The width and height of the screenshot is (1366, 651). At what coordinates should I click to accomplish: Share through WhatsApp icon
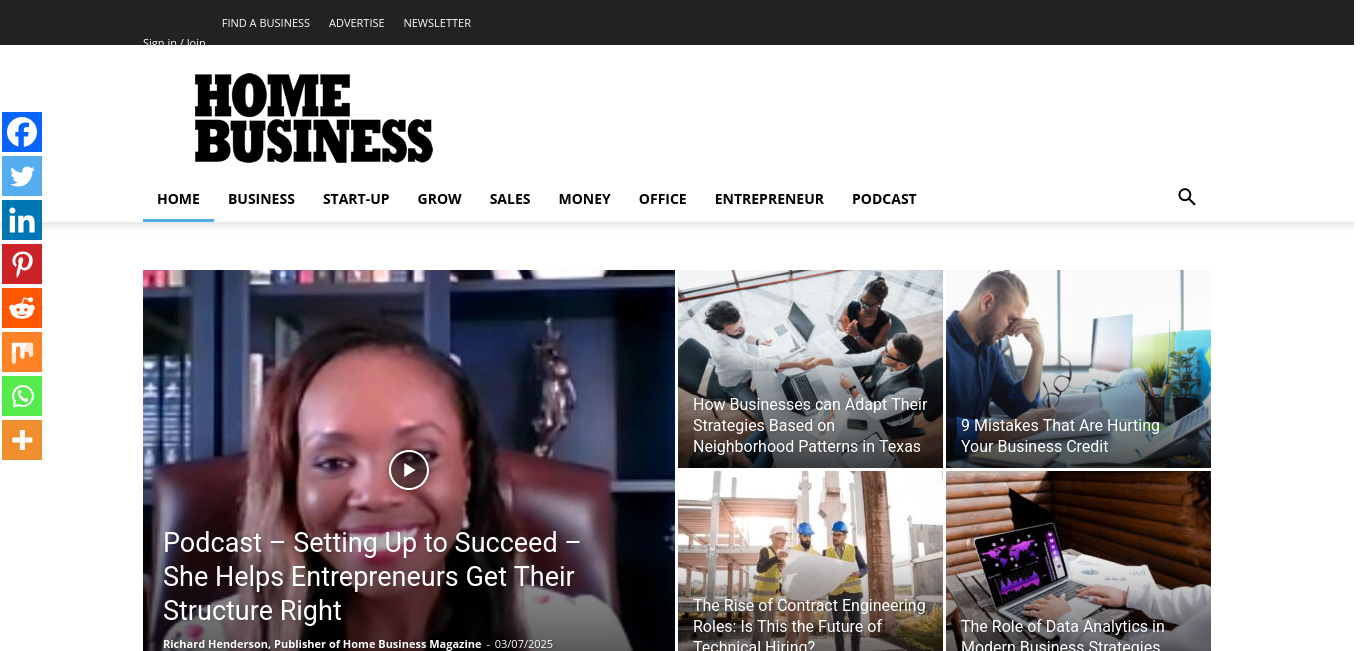pyautogui.click(x=22, y=396)
